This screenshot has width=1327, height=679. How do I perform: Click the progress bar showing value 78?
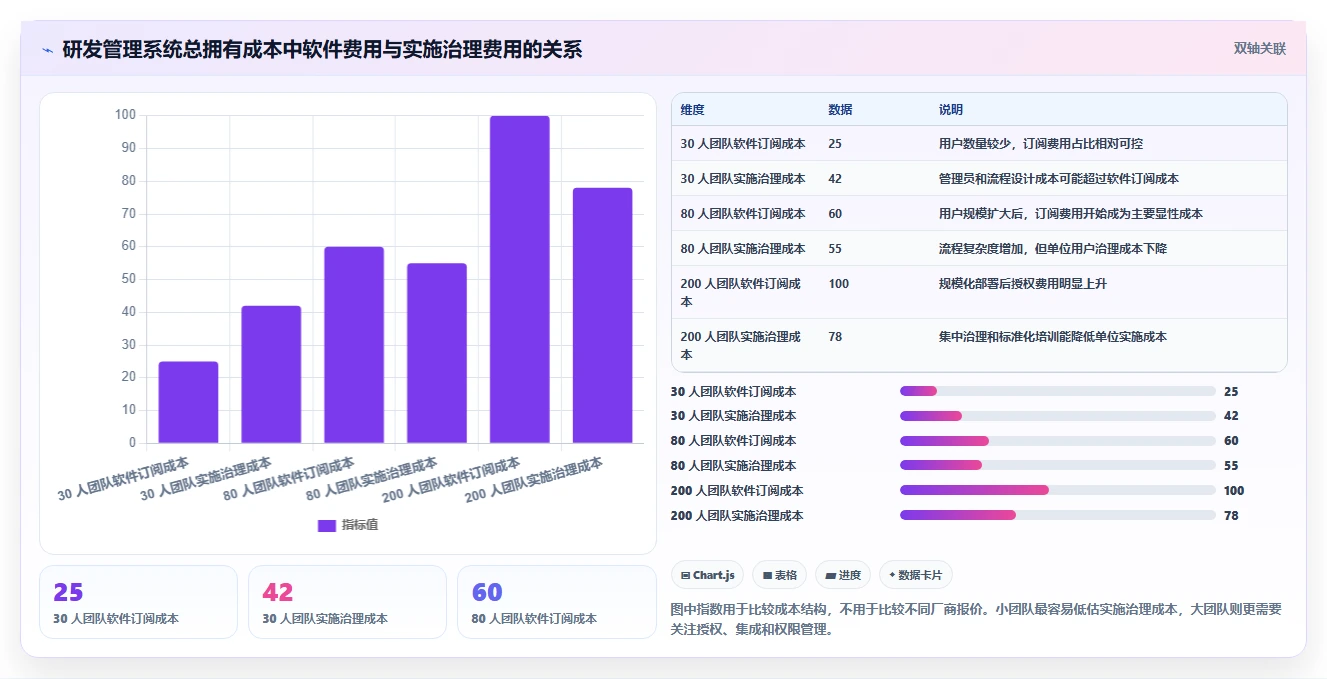point(1058,516)
